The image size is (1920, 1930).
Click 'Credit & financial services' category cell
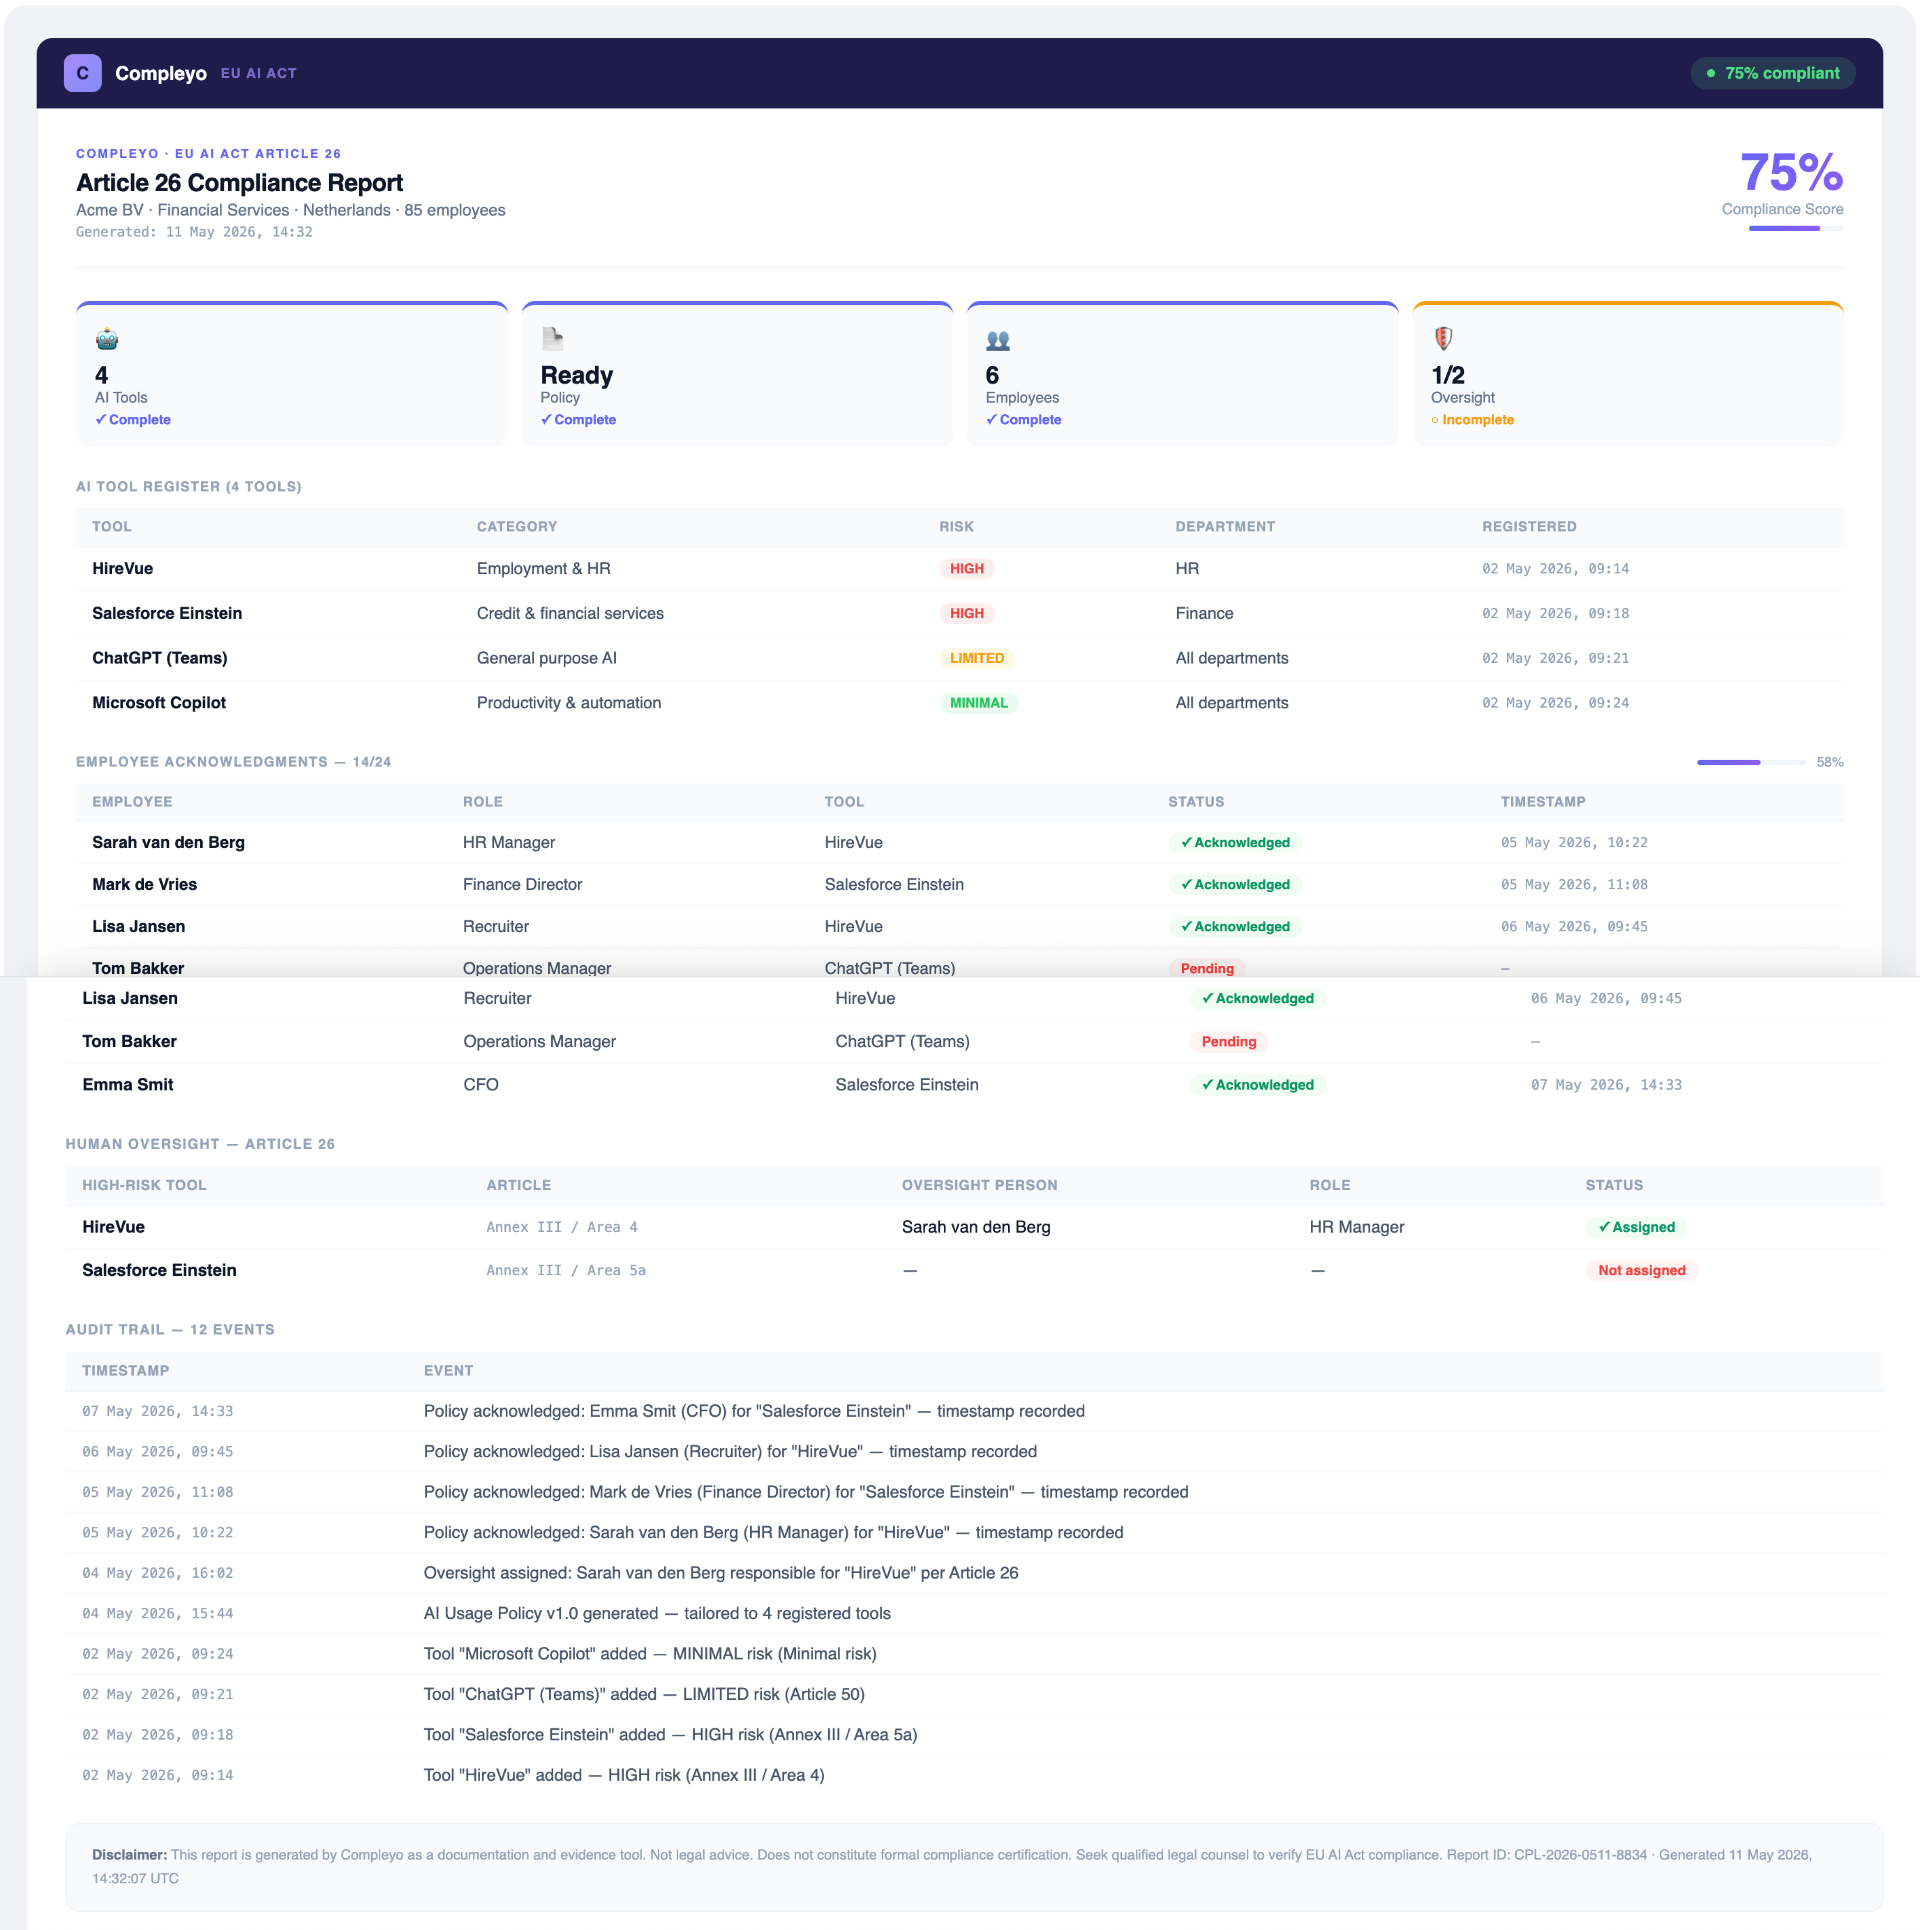pos(570,614)
